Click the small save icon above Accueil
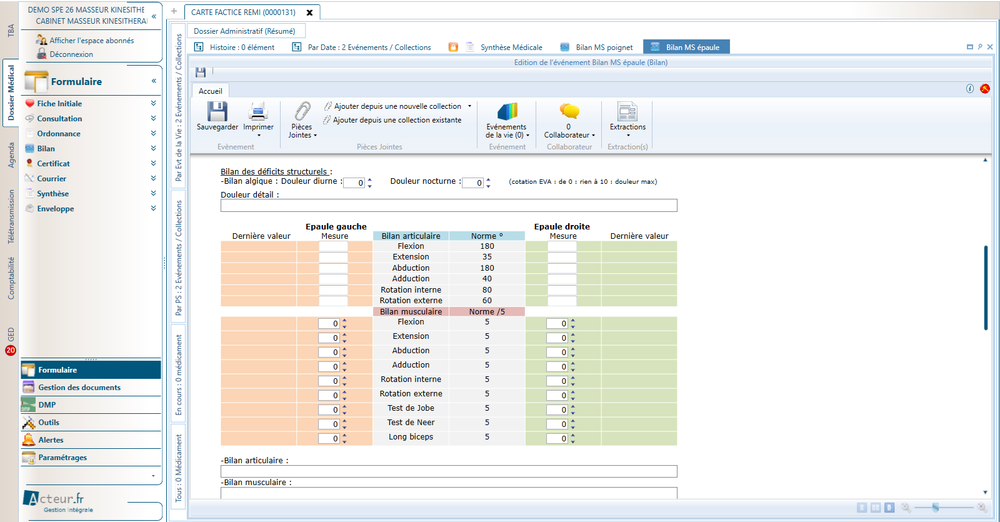 (x=200, y=73)
